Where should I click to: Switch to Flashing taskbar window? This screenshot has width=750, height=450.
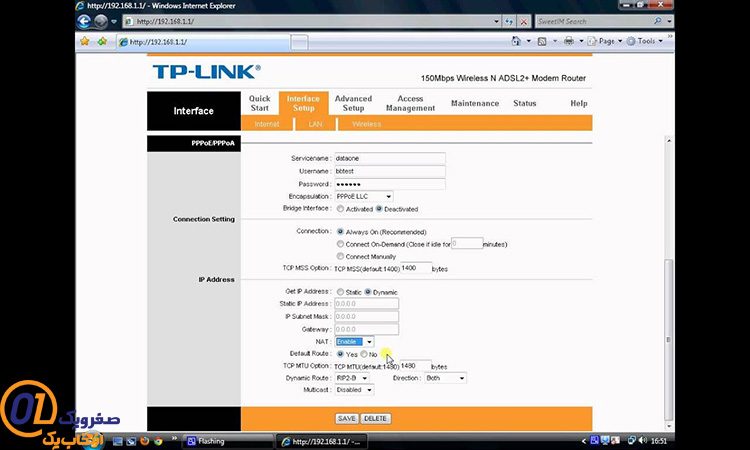pyautogui.click(x=228, y=441)
